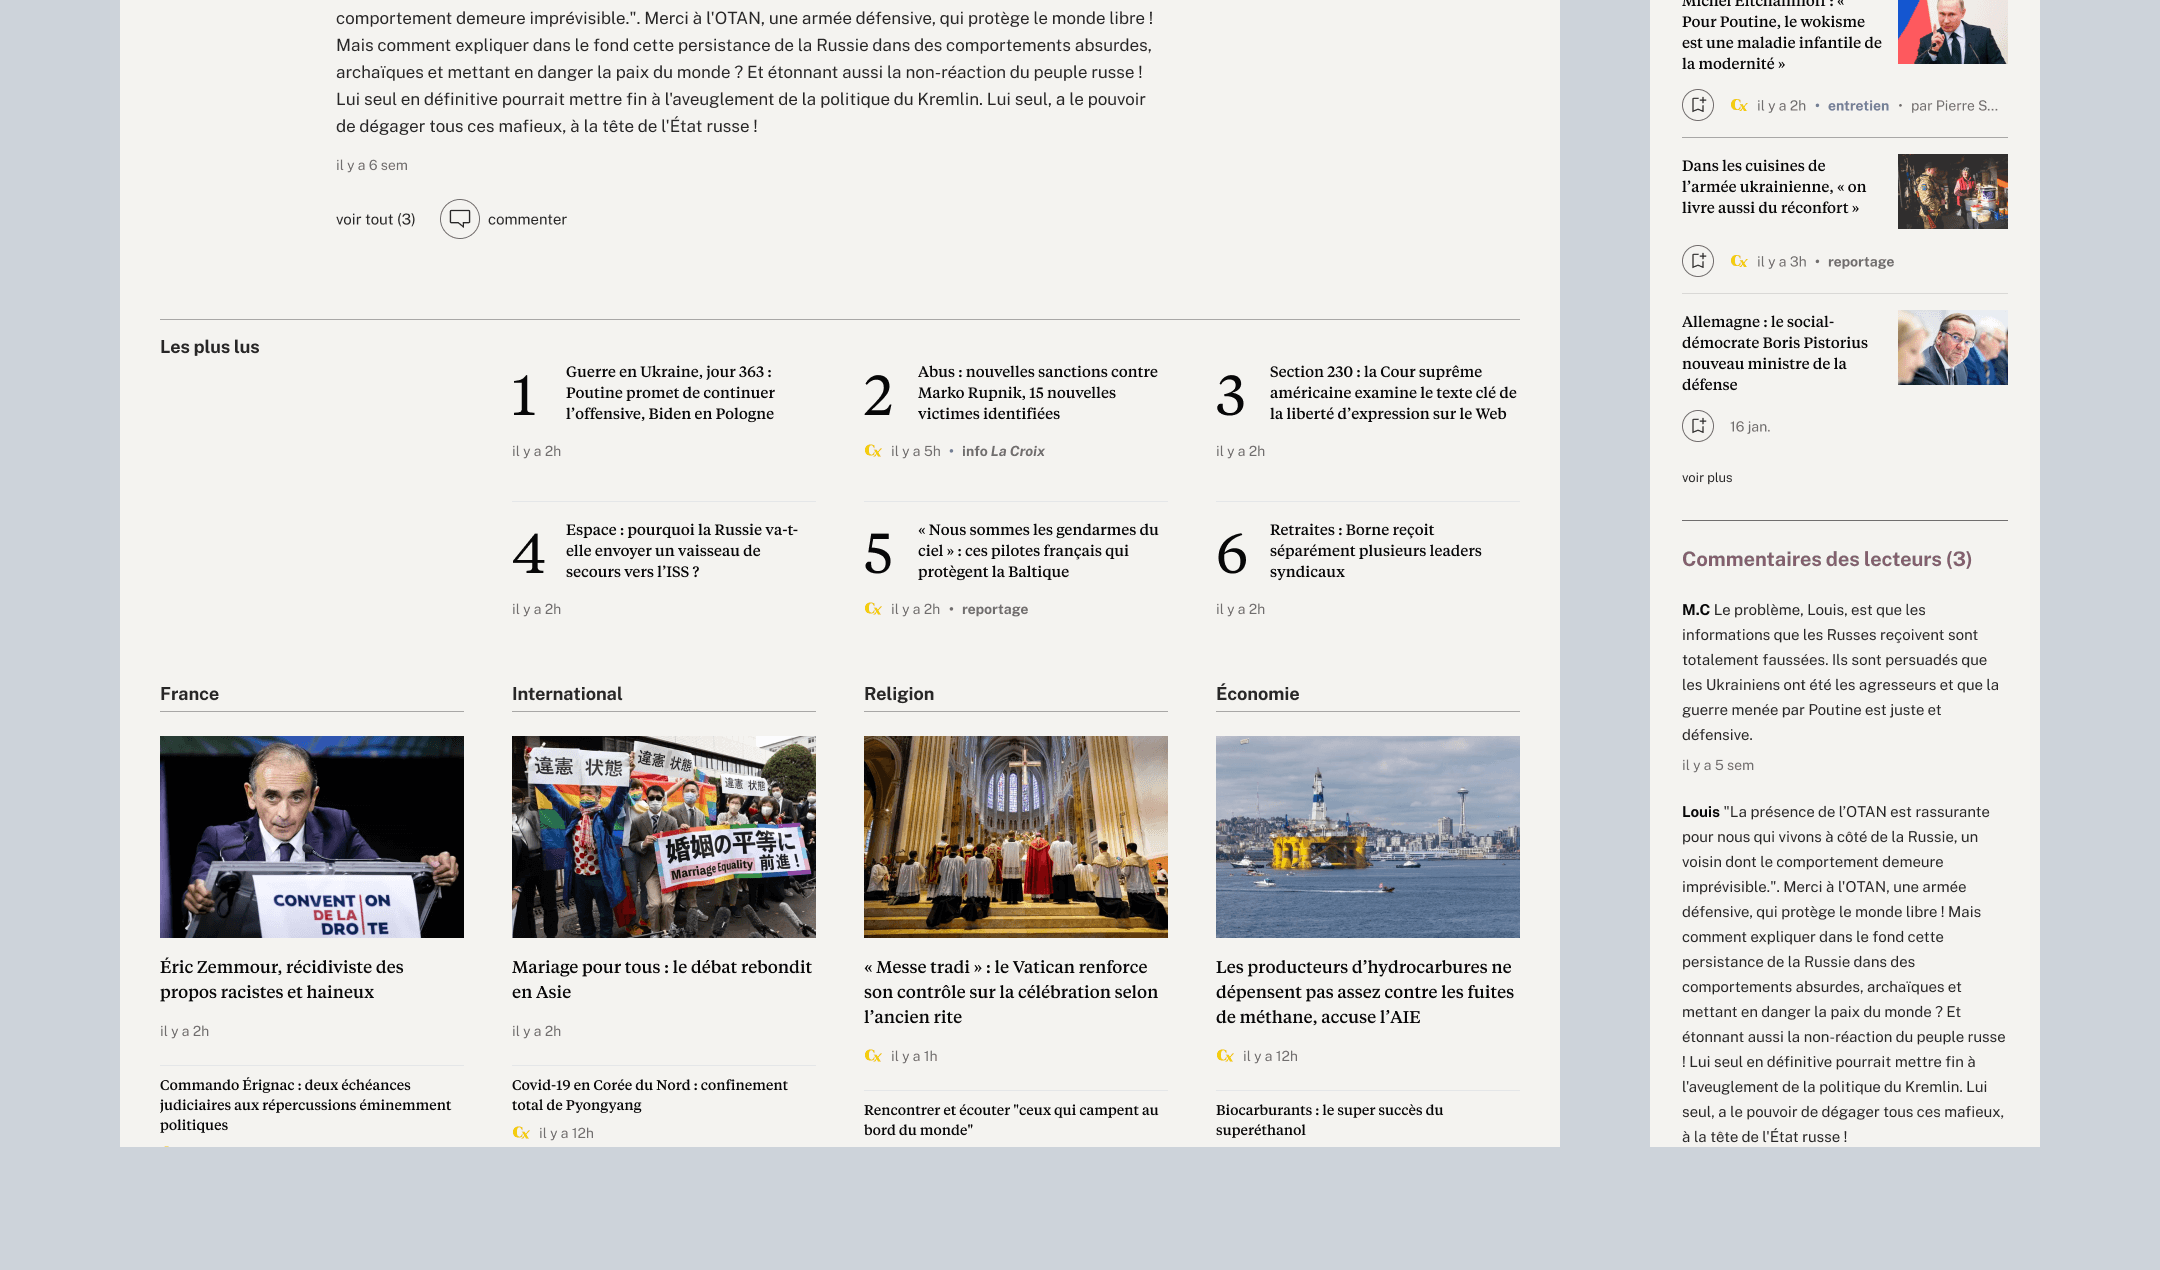Viewport: 2160px width, 1270px height.
Task: Click subscriber logo beside sidebar reportage il y a 3h
Action: (1739, 262)
